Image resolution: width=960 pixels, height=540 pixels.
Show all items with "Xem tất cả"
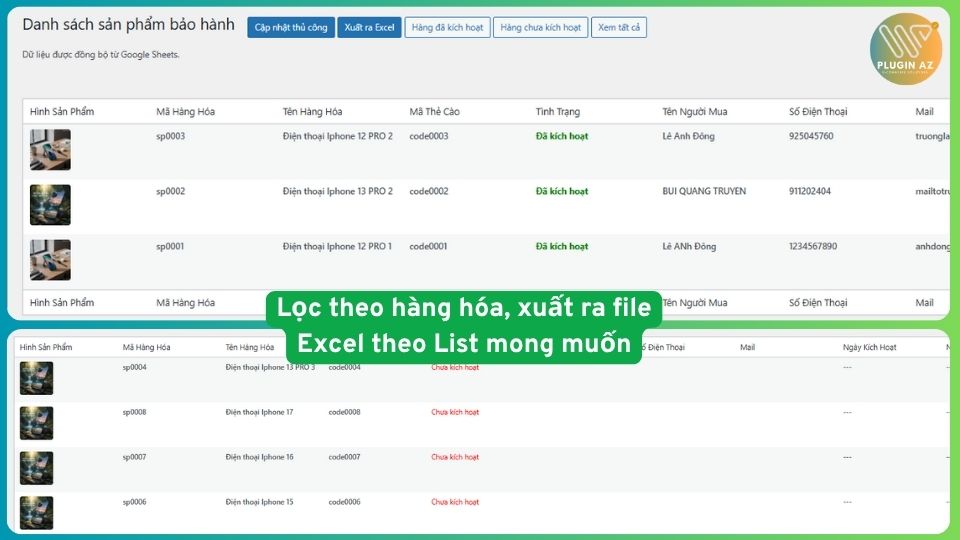coord(619,28)
